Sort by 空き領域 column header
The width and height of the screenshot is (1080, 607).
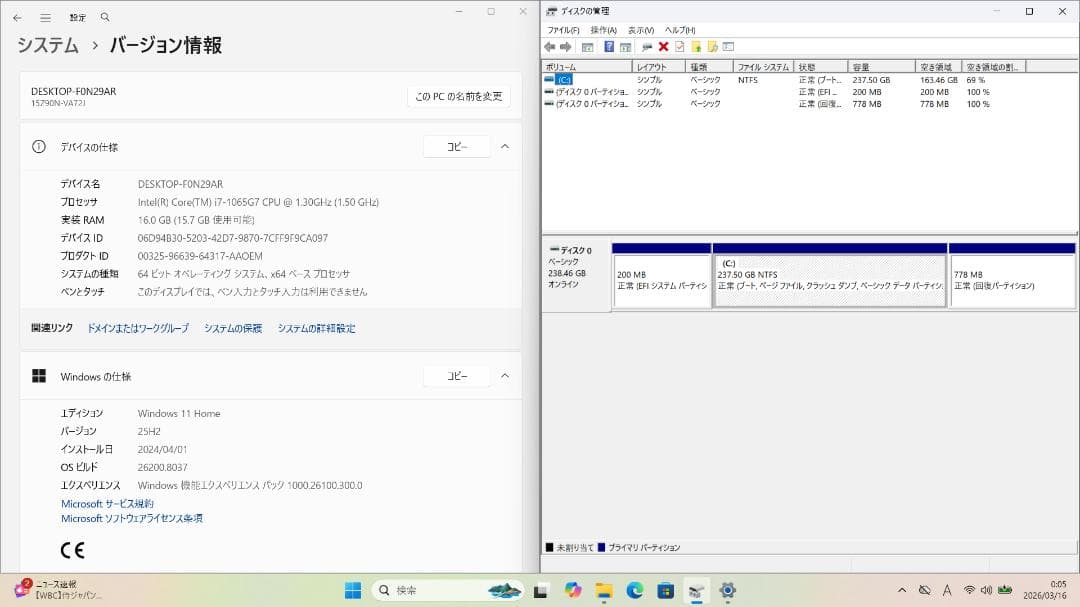click(x=938, y=67)
